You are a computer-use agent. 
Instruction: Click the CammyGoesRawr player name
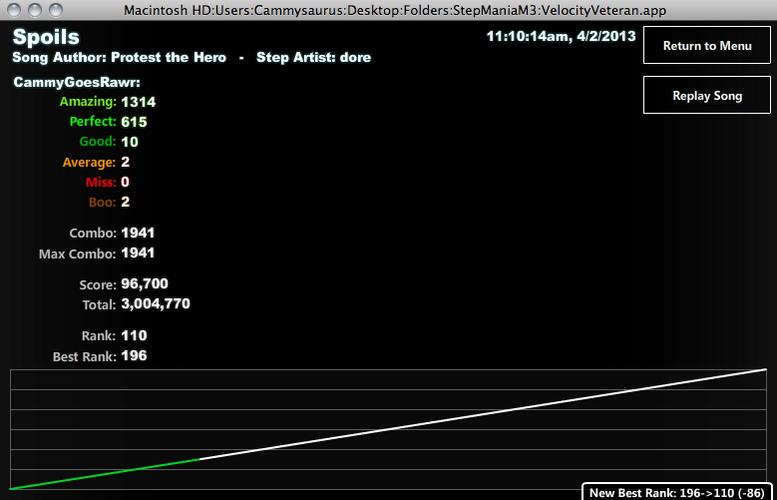pyautogui.click(x=77, y=82)
